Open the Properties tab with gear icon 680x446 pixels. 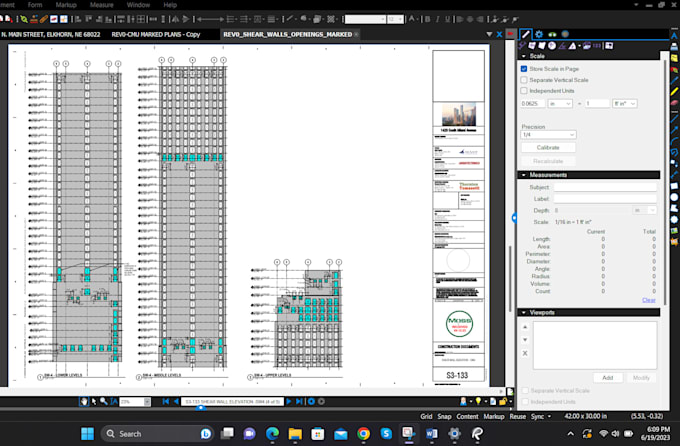pos(539,34)
